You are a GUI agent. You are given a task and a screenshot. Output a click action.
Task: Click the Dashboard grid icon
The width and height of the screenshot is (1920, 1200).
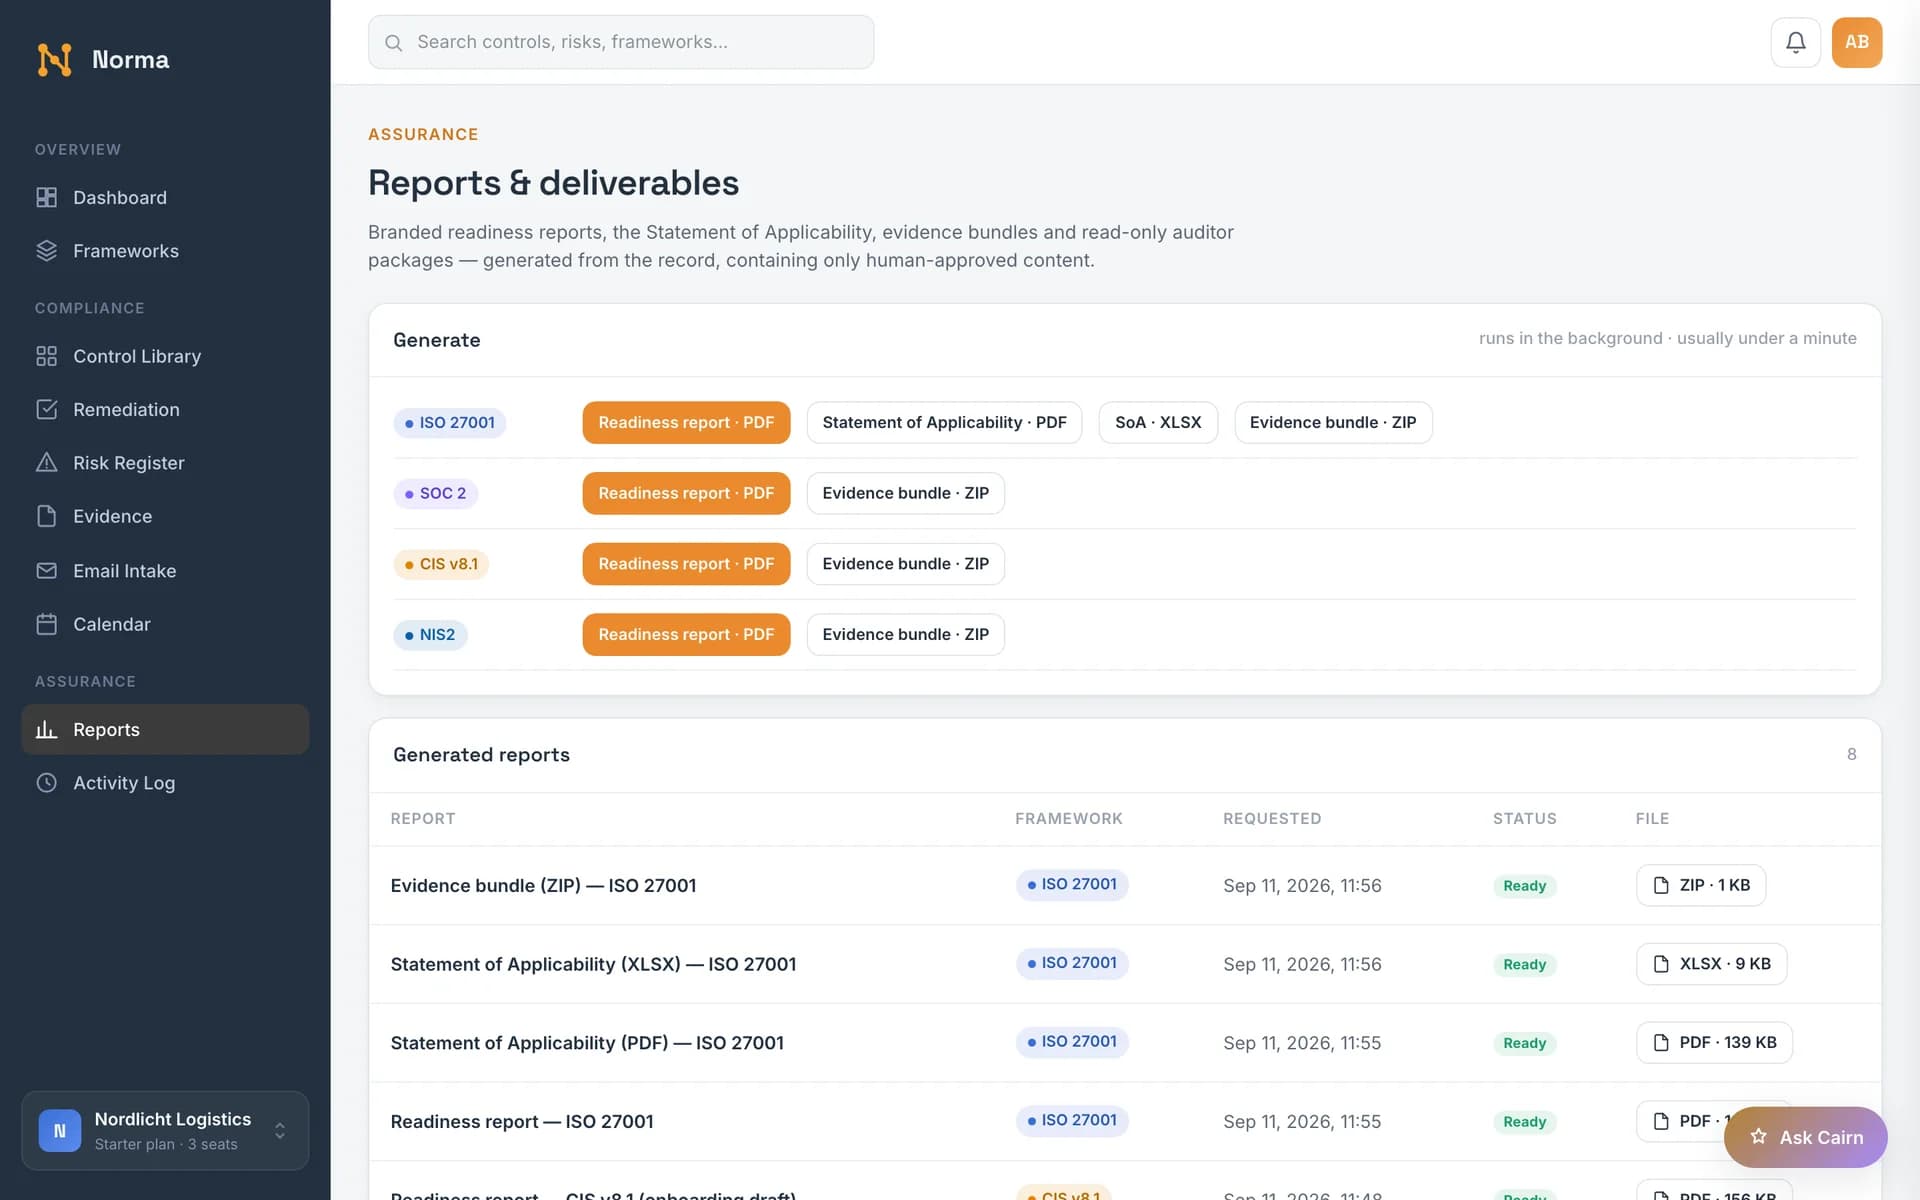point(46,198)
